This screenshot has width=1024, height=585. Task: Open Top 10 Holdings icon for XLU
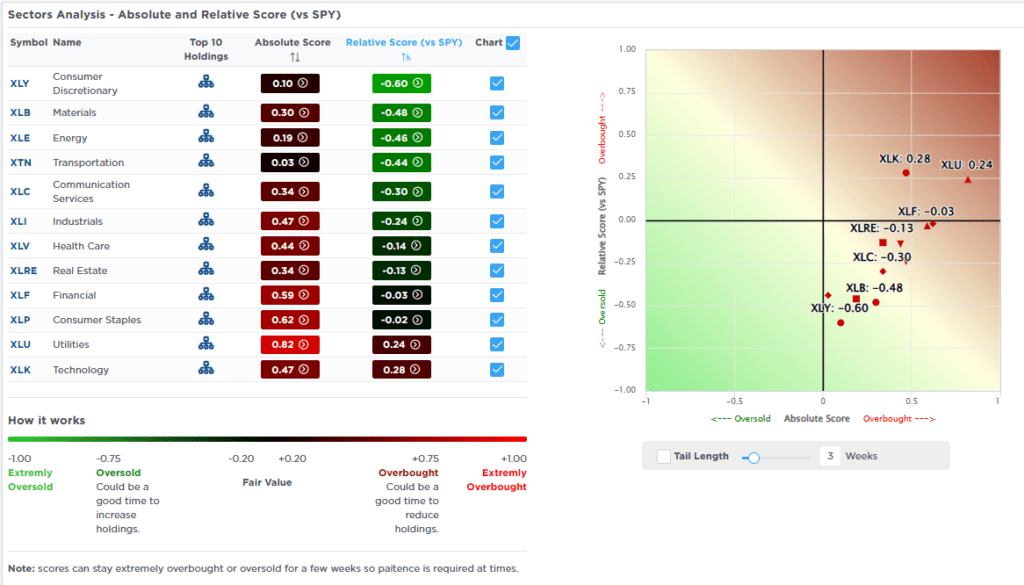pyautogui.click(x=206, y=343)
